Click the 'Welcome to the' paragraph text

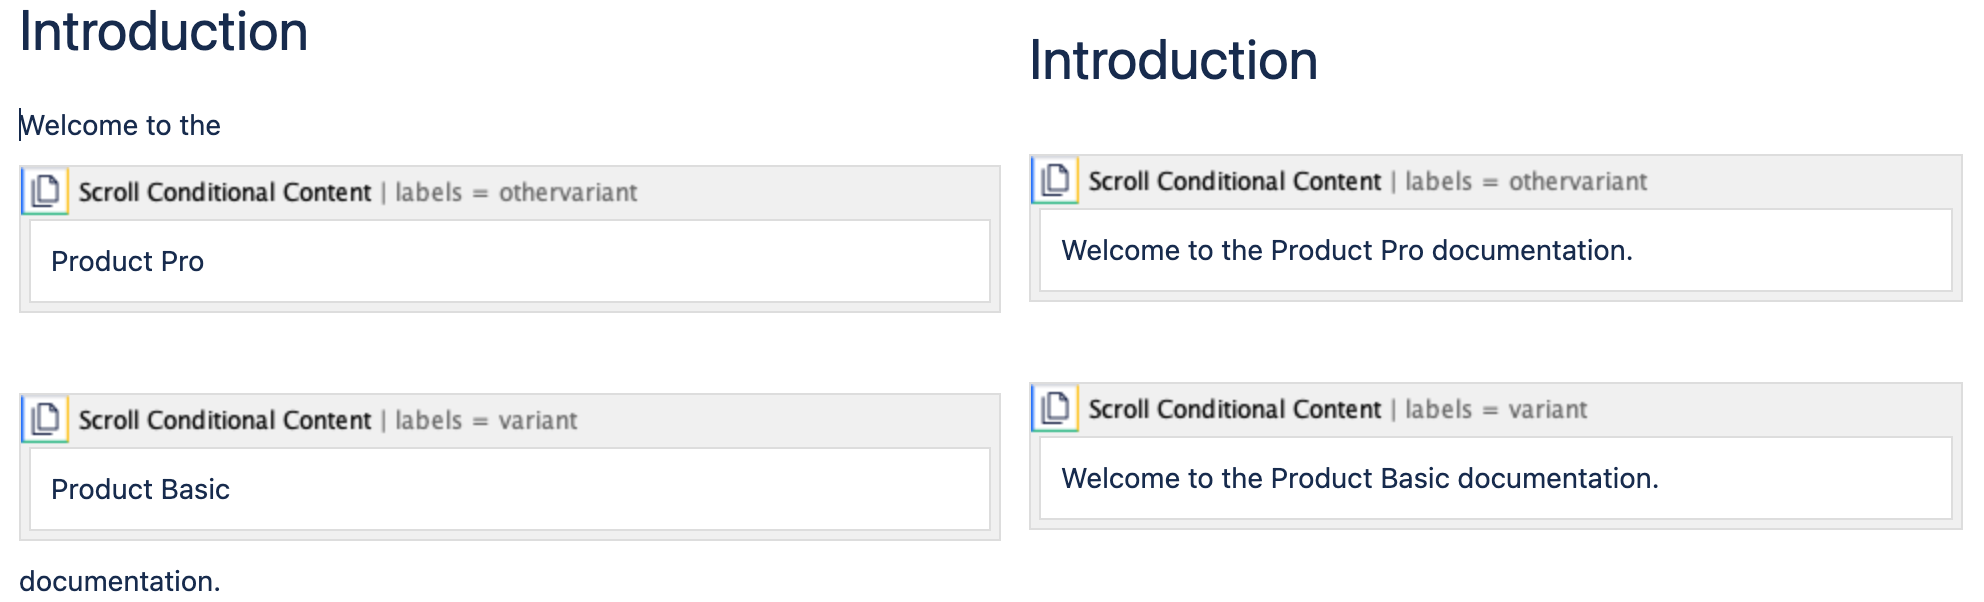(121, 125)
